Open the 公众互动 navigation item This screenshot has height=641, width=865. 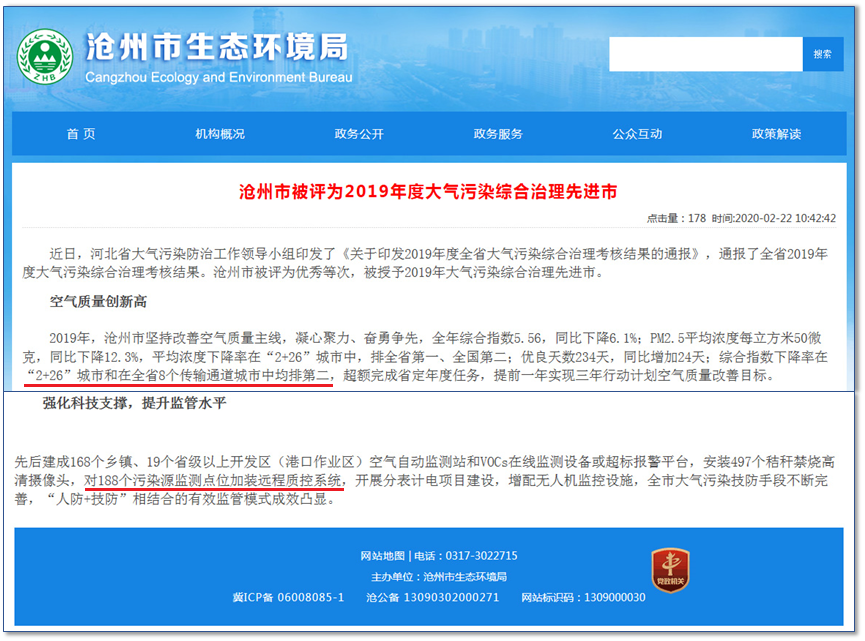pyautogui.click(x=637, y=134)
